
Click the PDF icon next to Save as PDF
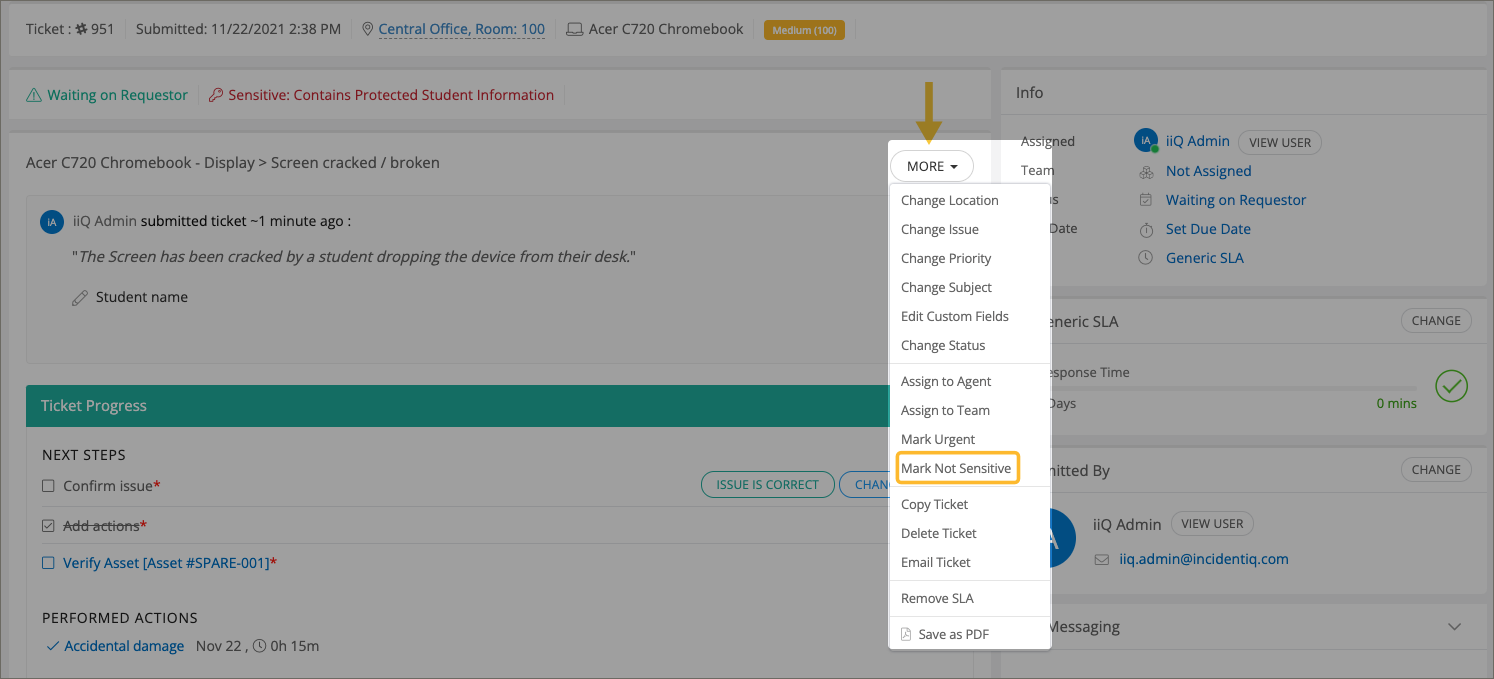pos(906,634)
